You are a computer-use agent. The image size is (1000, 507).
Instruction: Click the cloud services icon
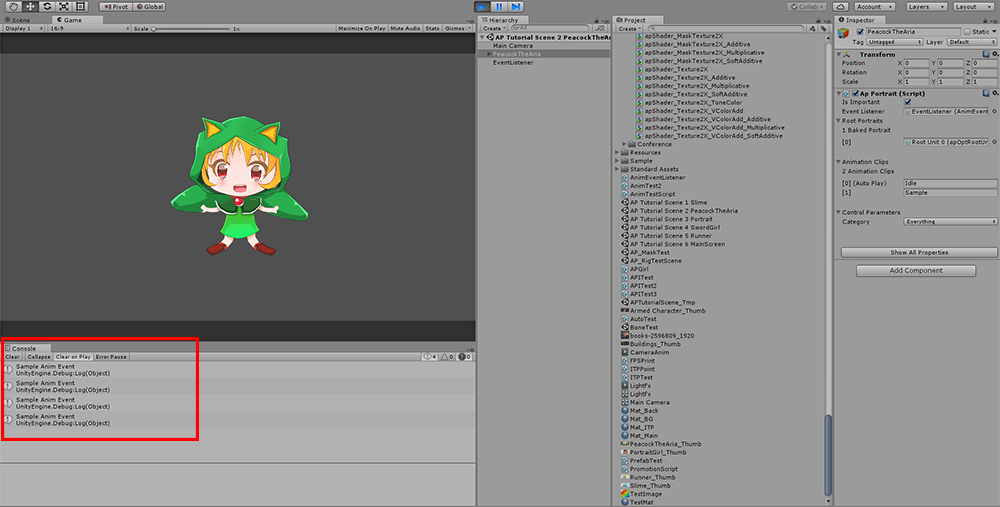[841, 6]
